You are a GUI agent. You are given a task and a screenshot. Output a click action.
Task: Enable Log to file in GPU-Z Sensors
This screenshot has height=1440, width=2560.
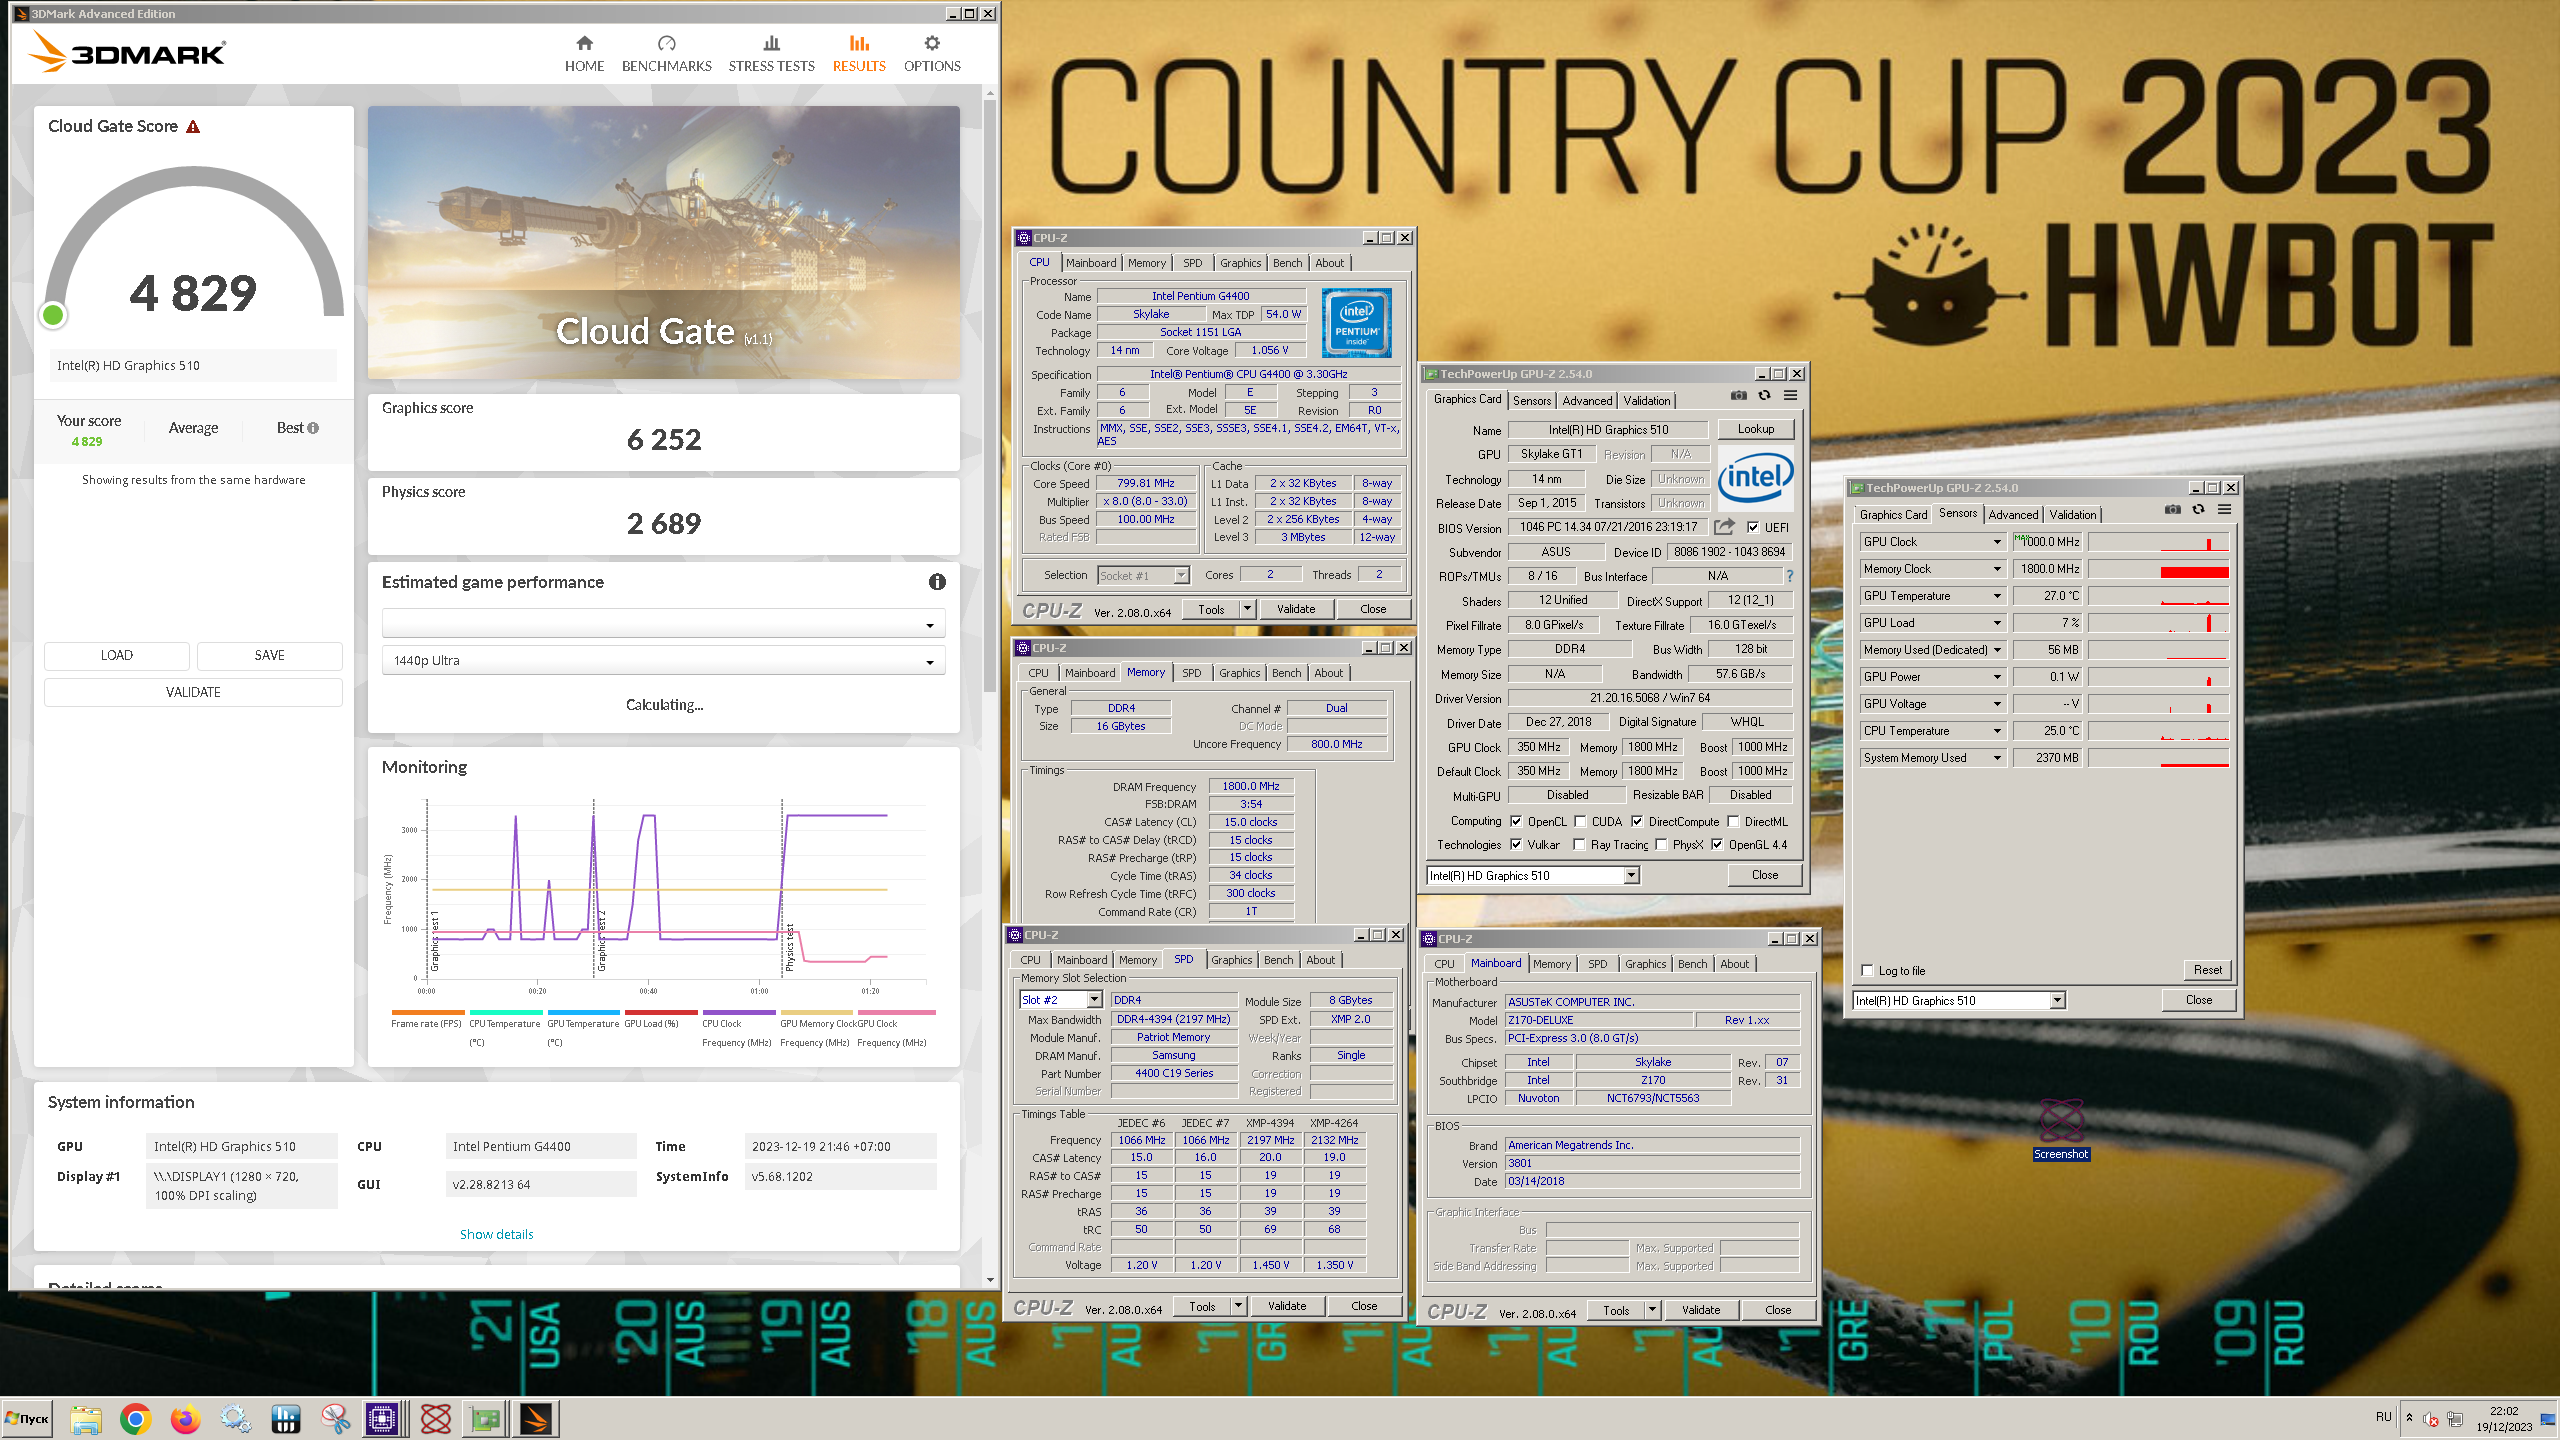1867,971
